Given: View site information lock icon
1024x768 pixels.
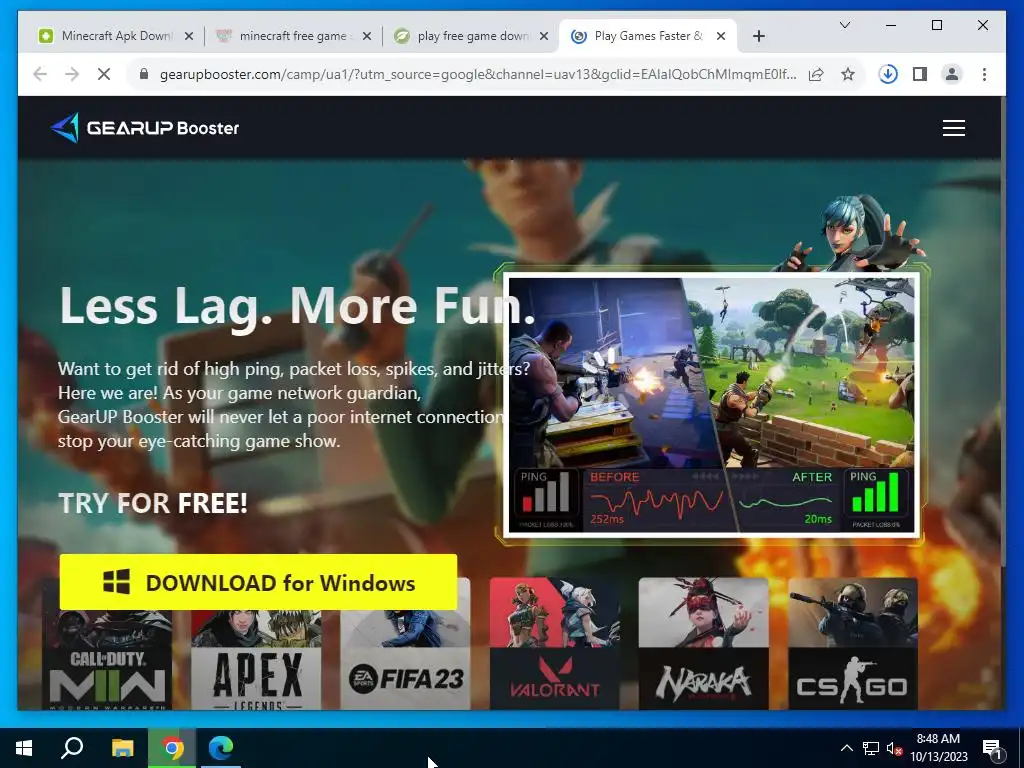Looking at the screenshot, I should click(144, 74).
